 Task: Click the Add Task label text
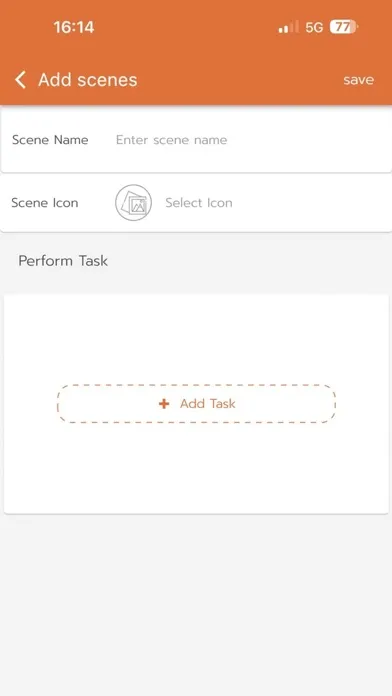click(208, 403)
